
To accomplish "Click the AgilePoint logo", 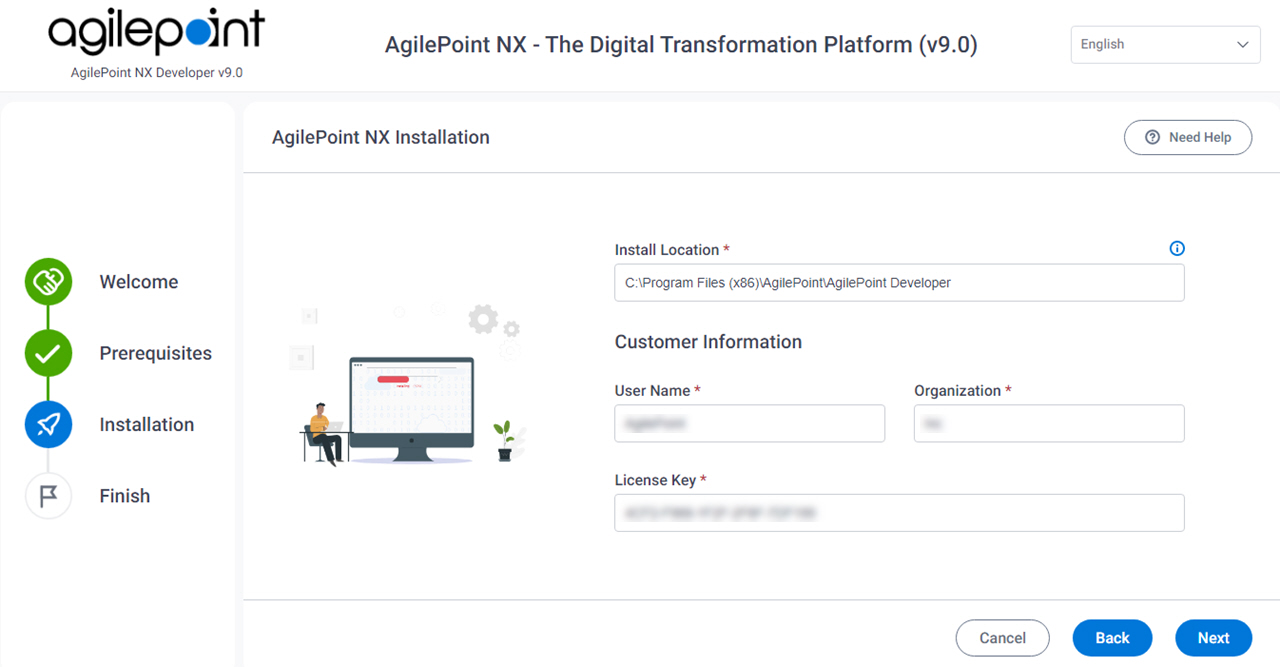I will (157, 33).
